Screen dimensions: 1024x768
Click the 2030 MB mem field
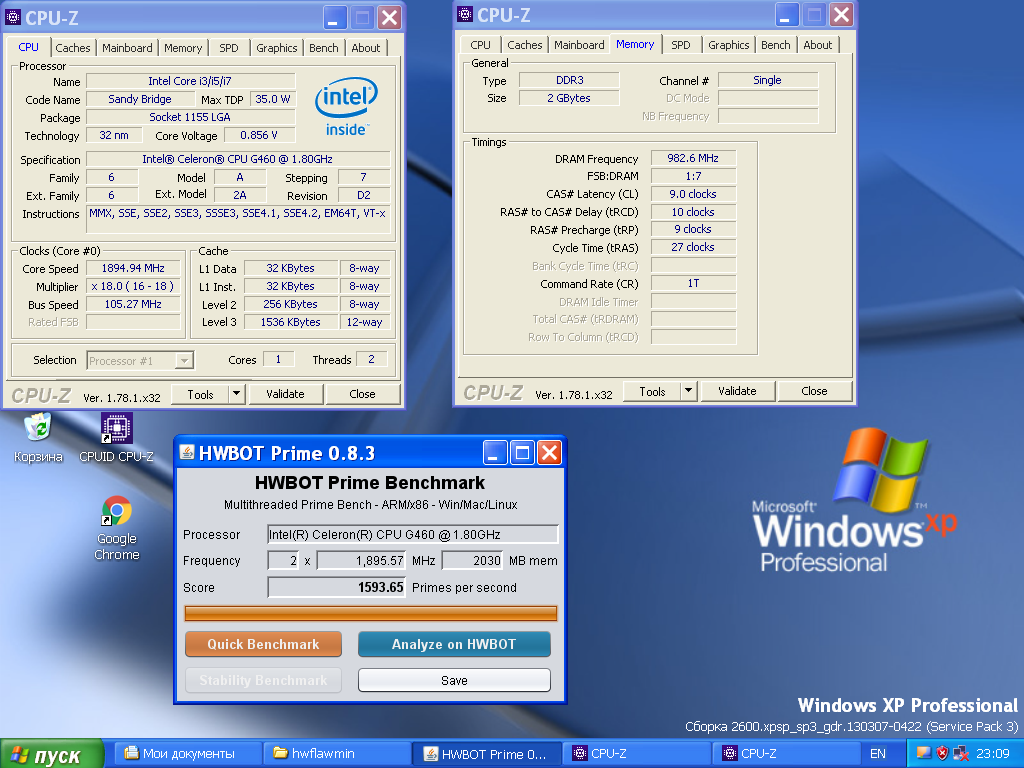472,560
